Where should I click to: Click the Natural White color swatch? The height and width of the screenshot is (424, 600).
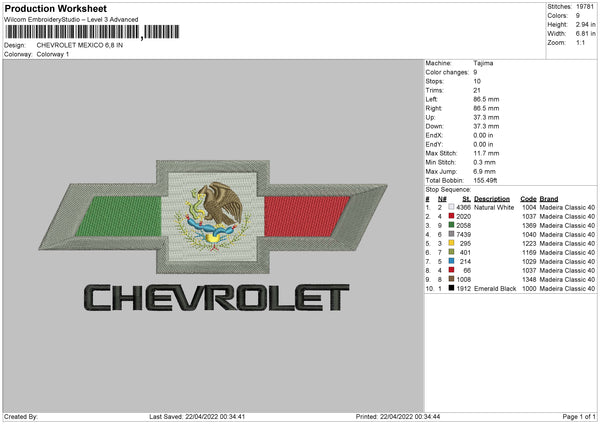click(452, 207)
